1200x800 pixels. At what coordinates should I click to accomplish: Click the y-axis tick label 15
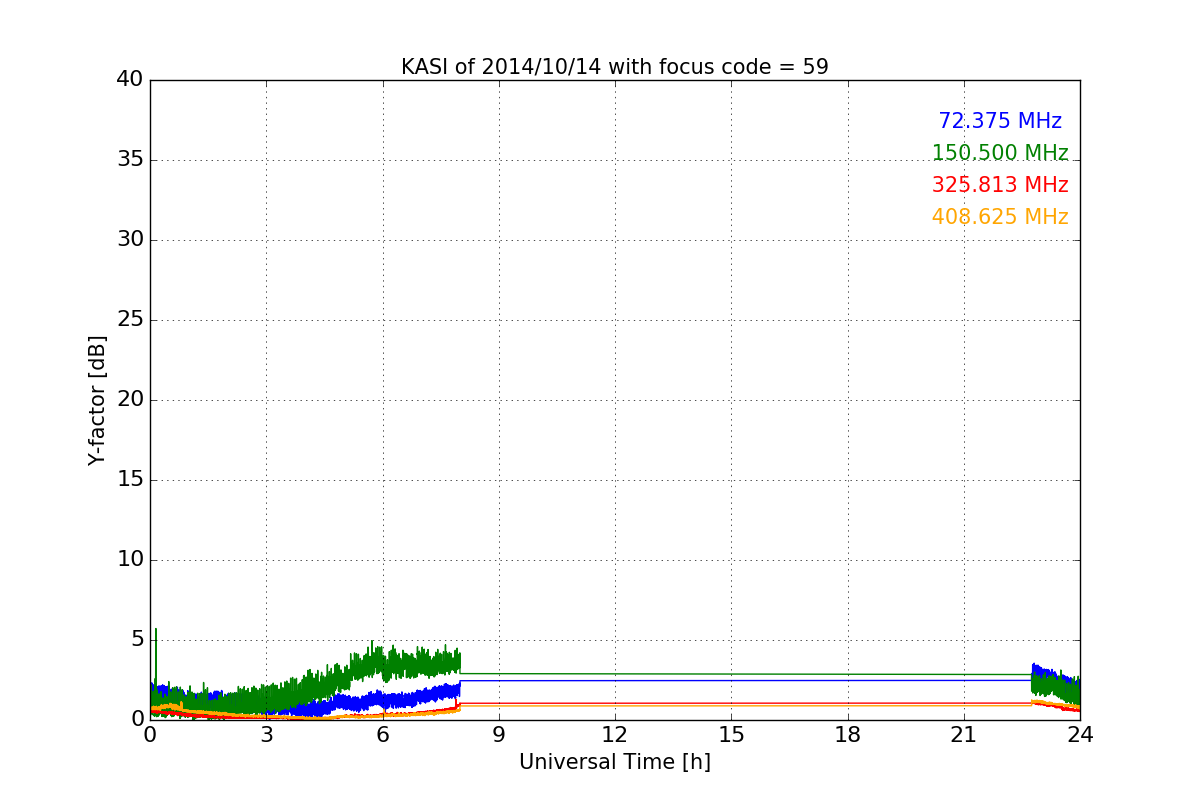[x=130, y=480]
